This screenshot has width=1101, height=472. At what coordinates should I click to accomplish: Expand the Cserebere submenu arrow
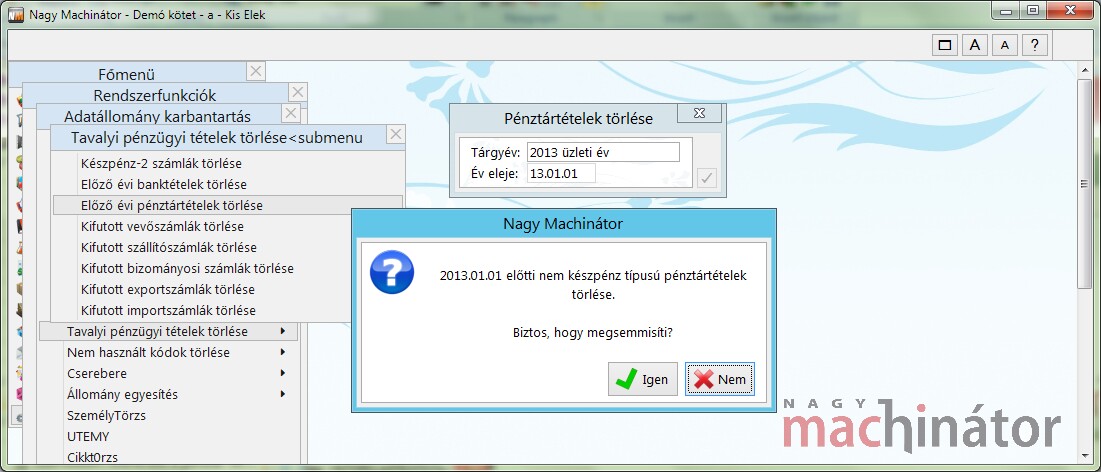point(283,373)
